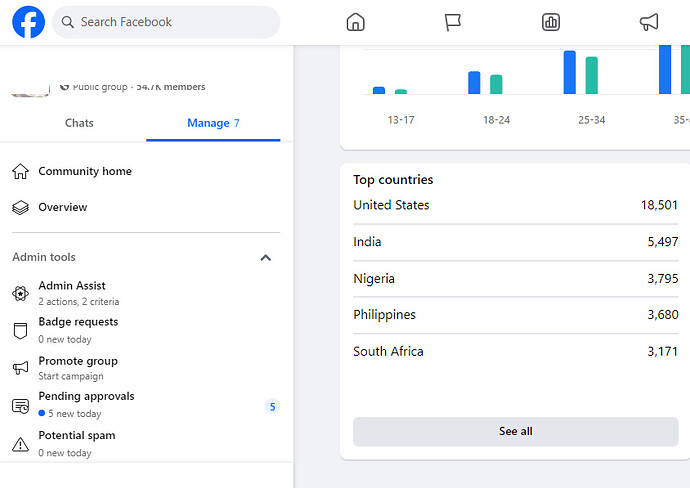Click the Overview layers icon
Image resolution: width=690 pixels, height=488 pixels.
click(x=20, y=207)
